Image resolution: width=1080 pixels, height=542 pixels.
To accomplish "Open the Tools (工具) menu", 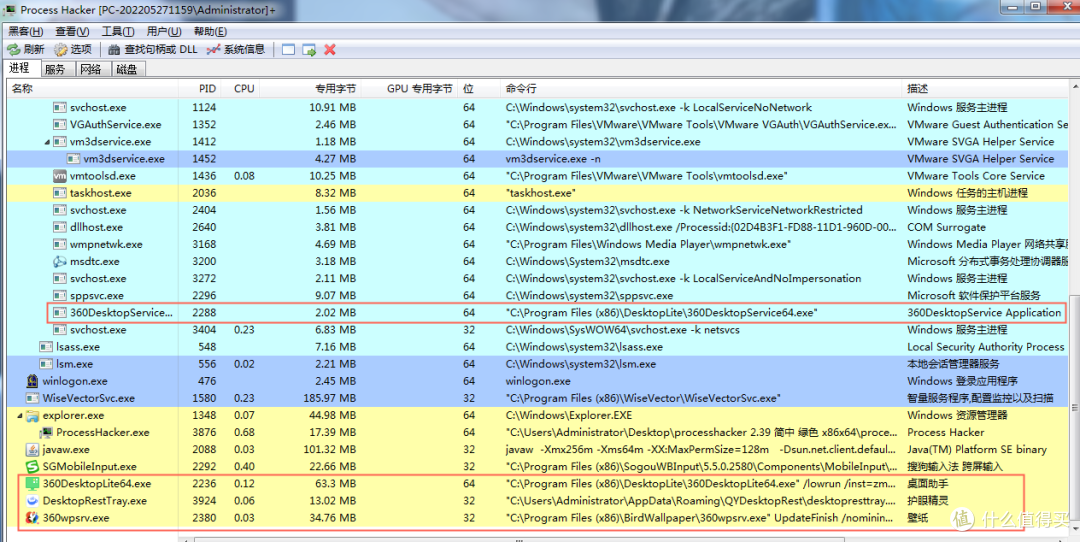I will (118, 32).
